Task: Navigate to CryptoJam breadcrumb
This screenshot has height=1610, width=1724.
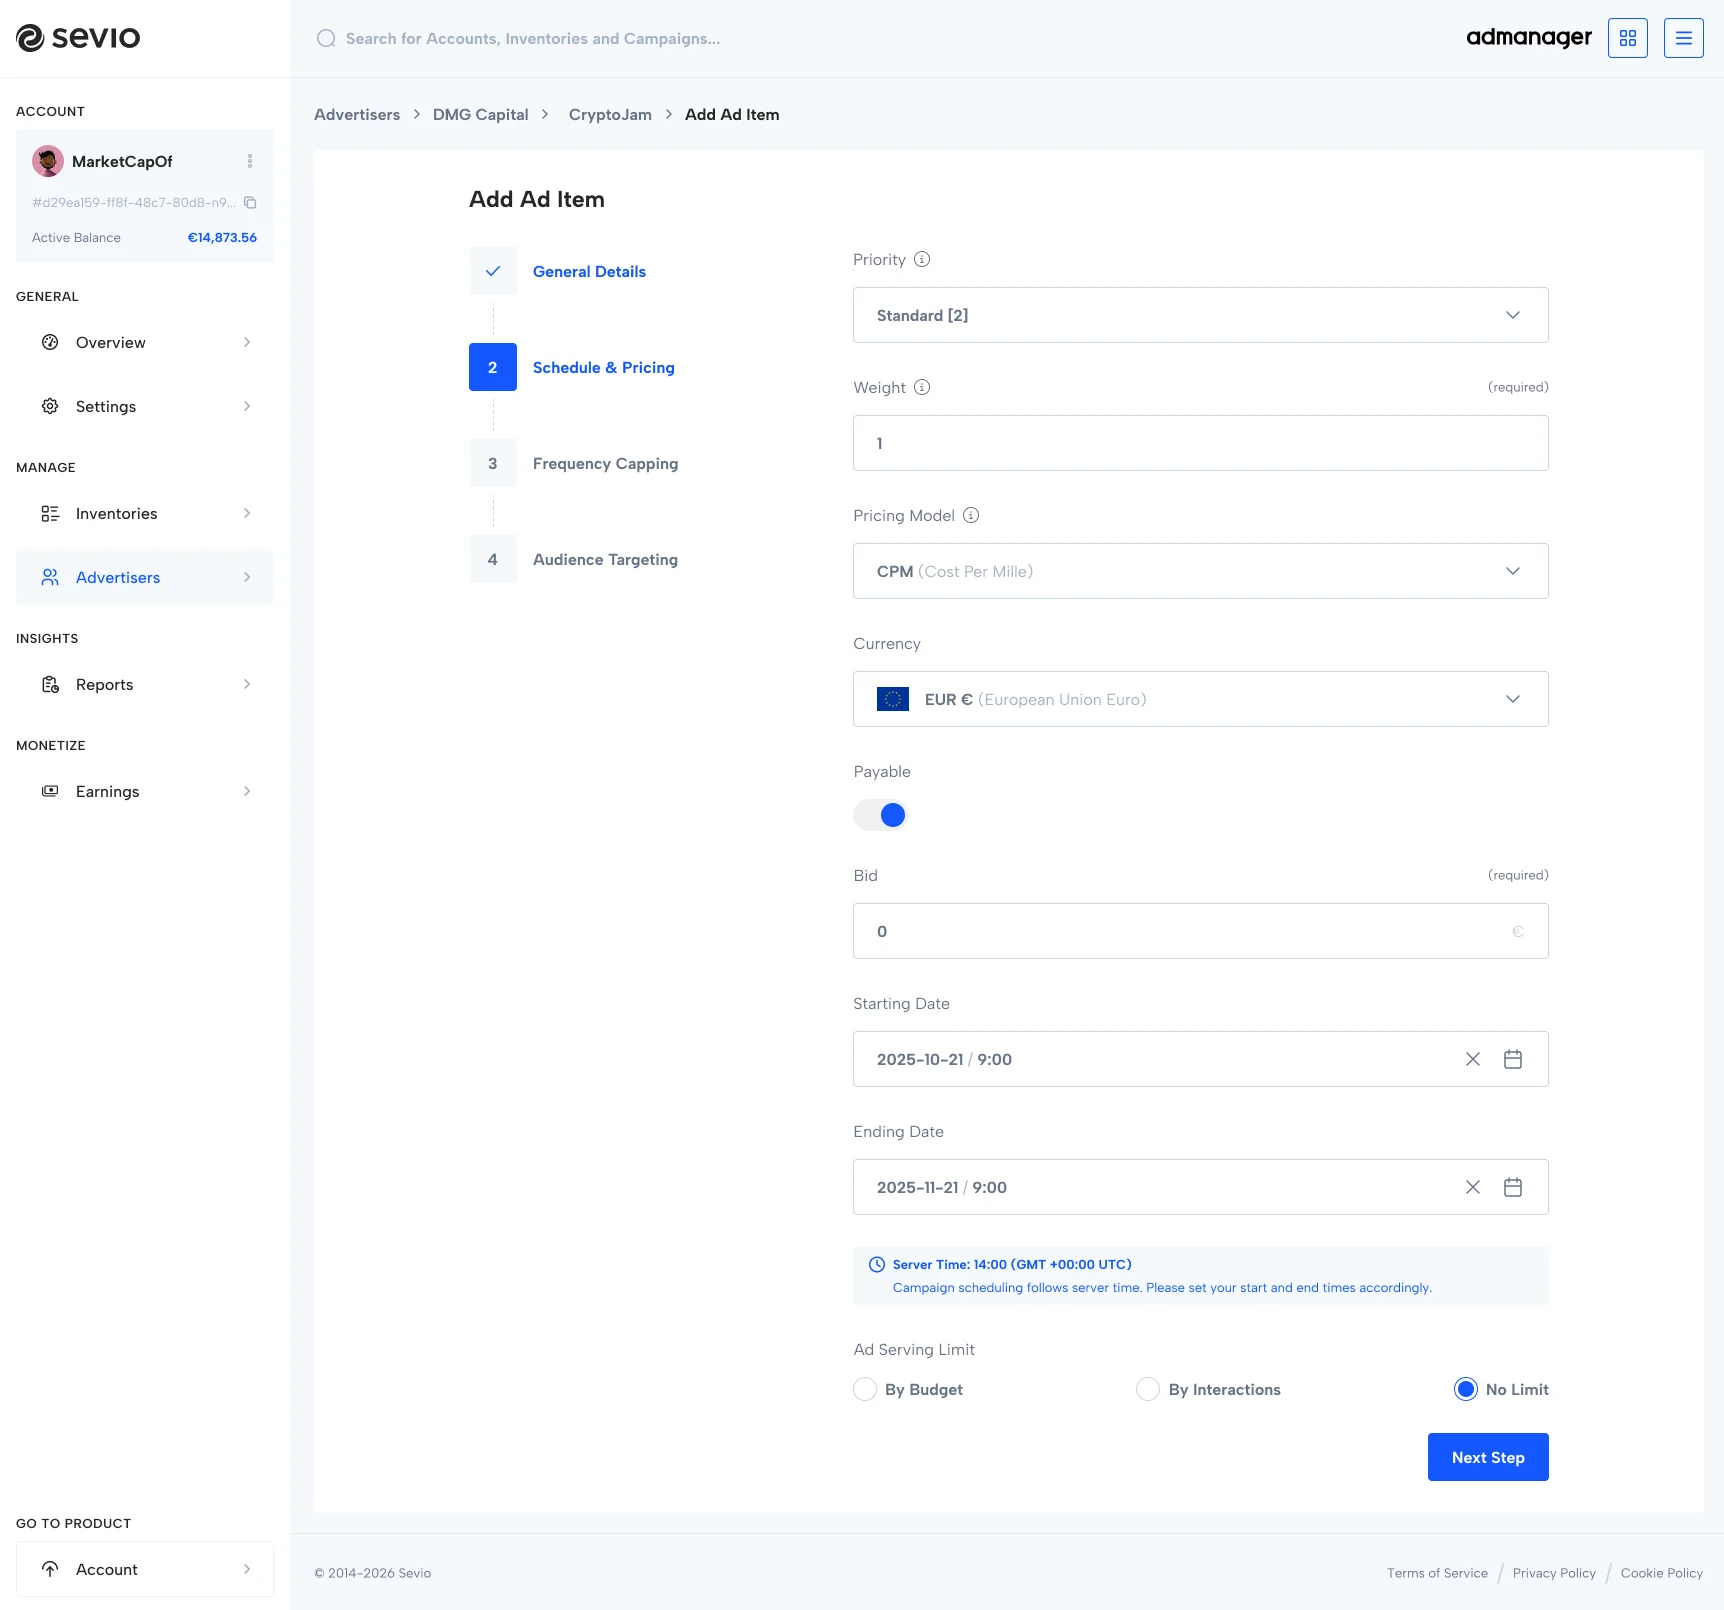Action: pyautogui.click(x=610, y=114)
